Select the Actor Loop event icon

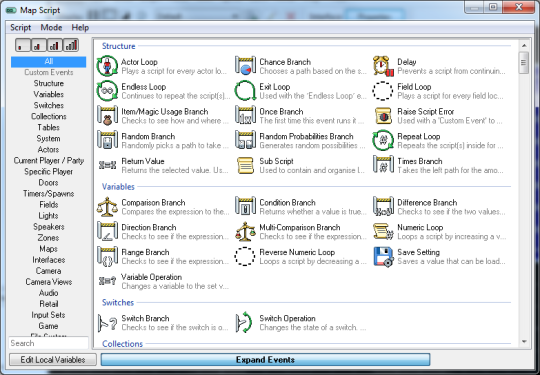(x=107, y=66)
